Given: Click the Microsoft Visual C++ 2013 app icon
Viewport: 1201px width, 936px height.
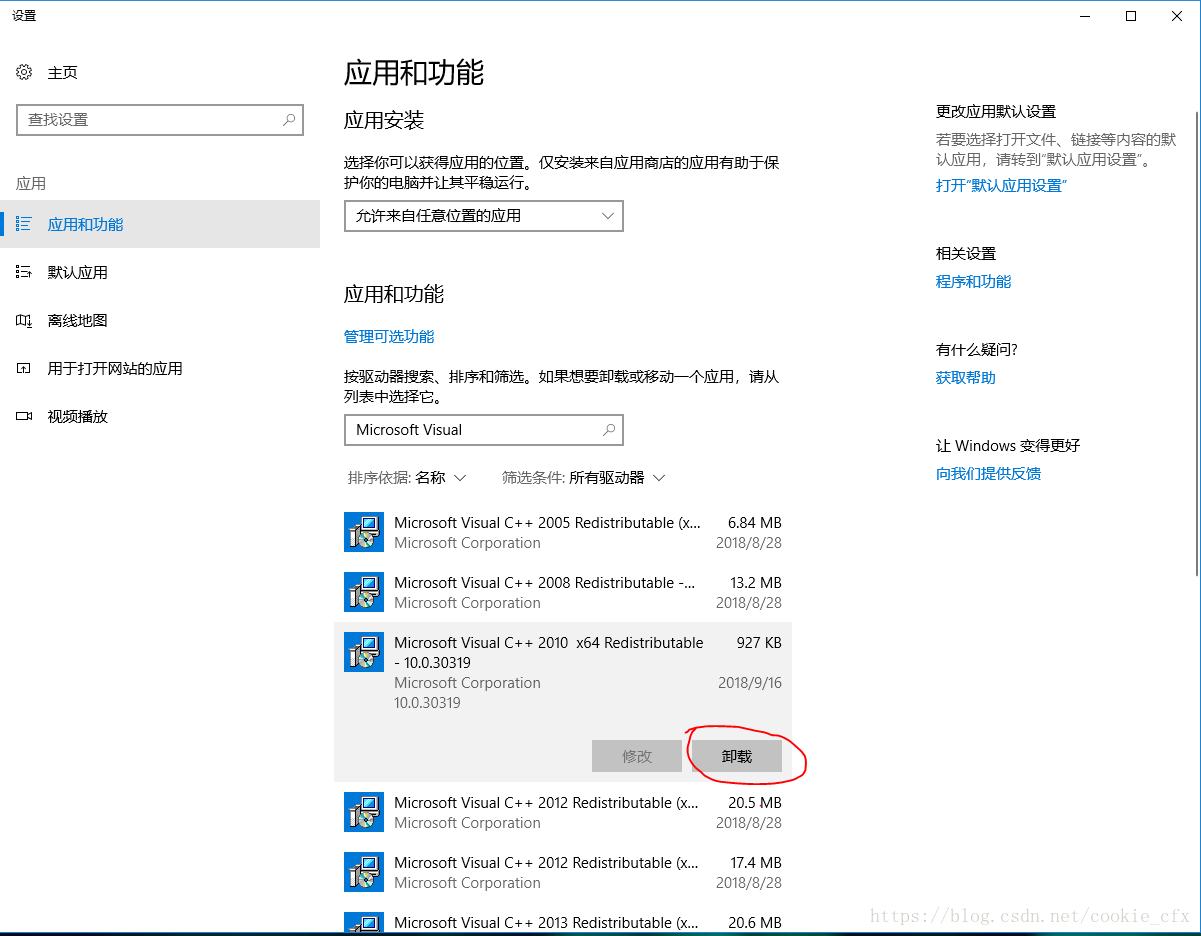Looking at the screenshot, I should click(364, 922).
